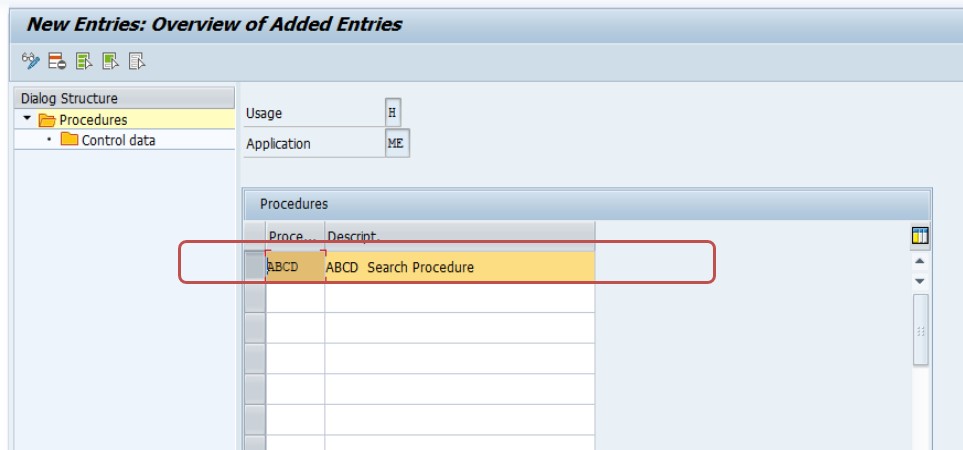Click the Proce... column header
Screen dimensions: 963x450
click(x=295, y=236)
